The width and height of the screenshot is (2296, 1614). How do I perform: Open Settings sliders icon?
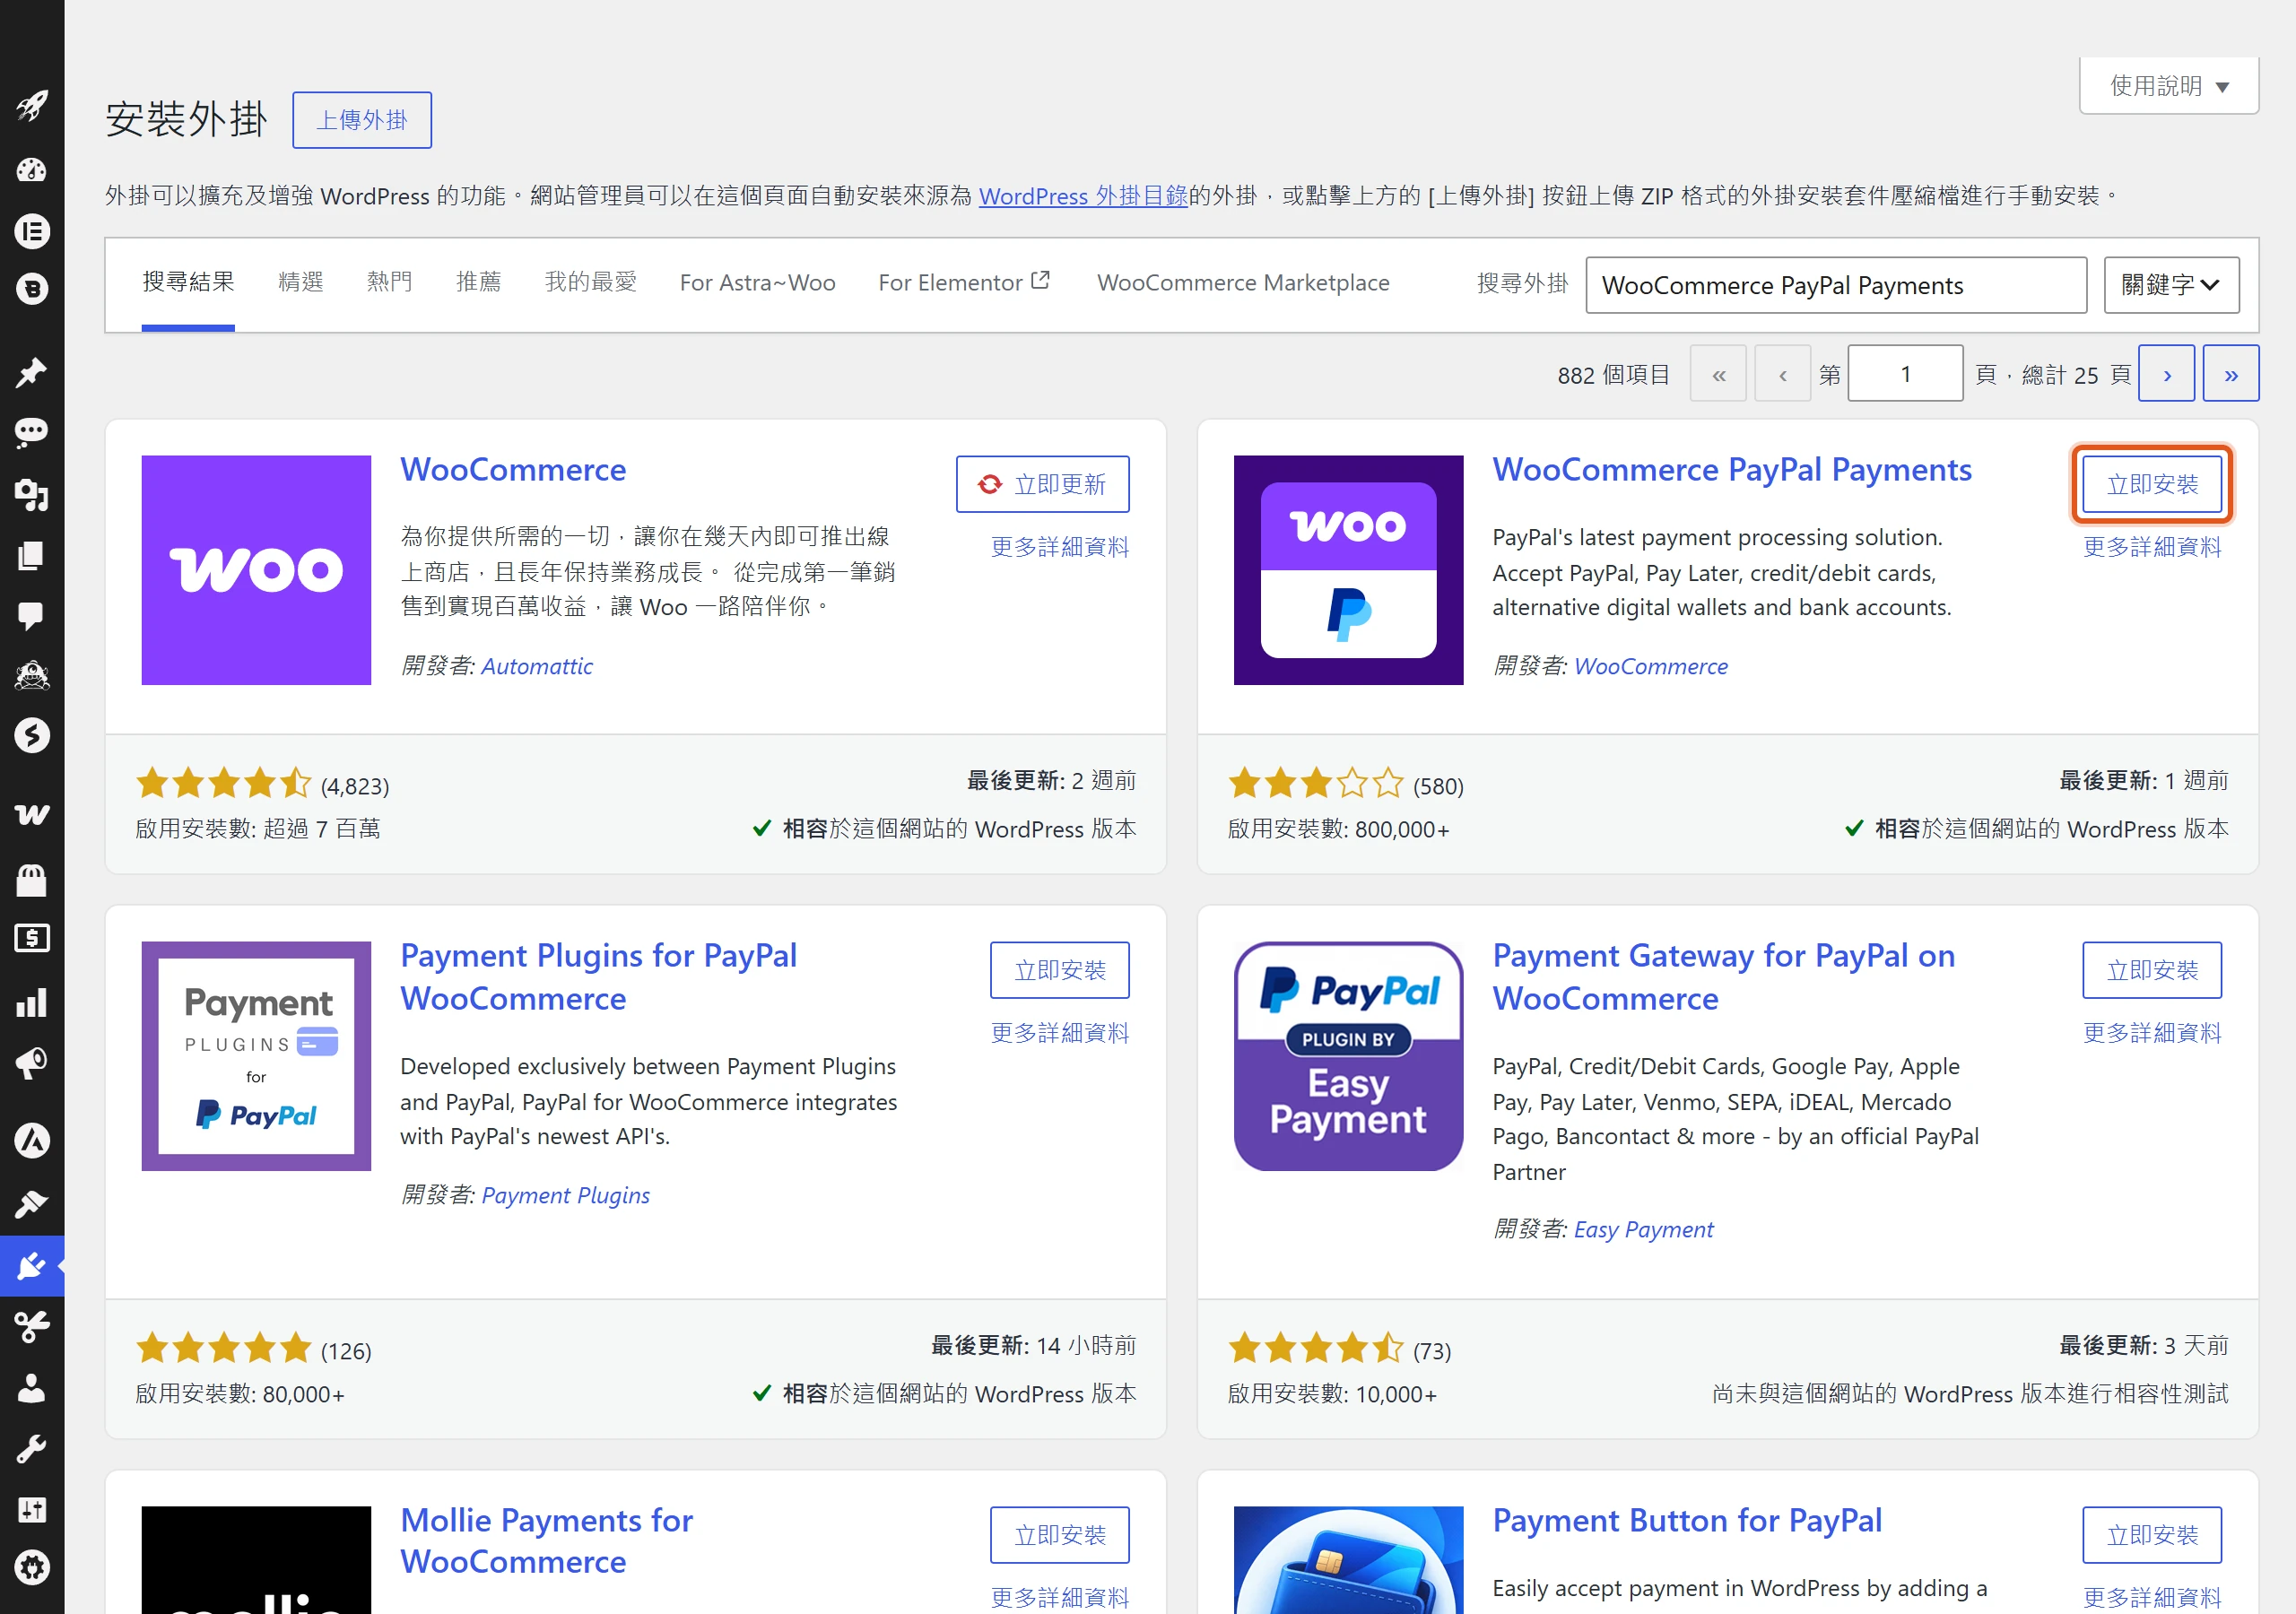click(32, 1509)
